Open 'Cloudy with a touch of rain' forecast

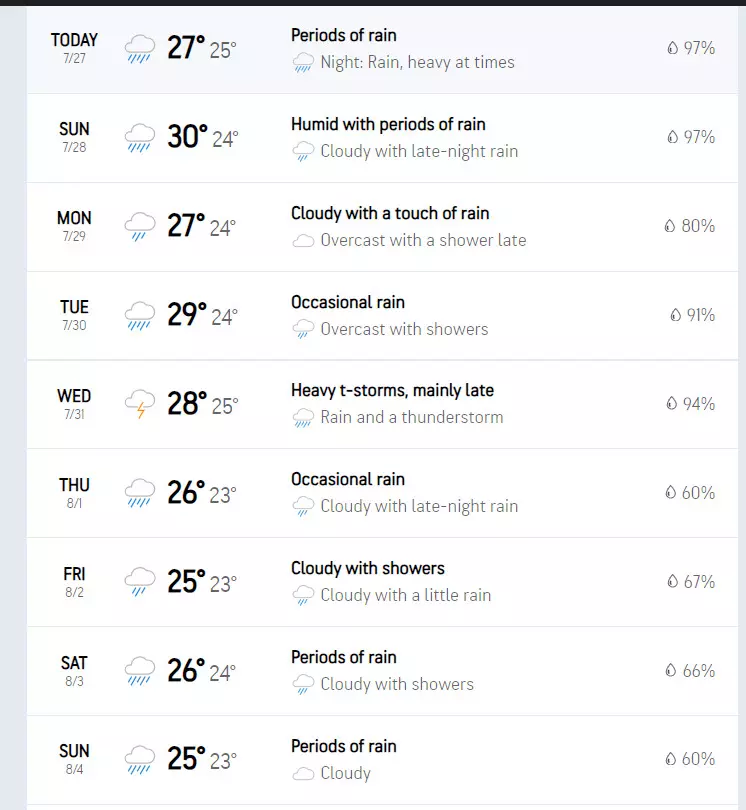(x=390, y=213)
